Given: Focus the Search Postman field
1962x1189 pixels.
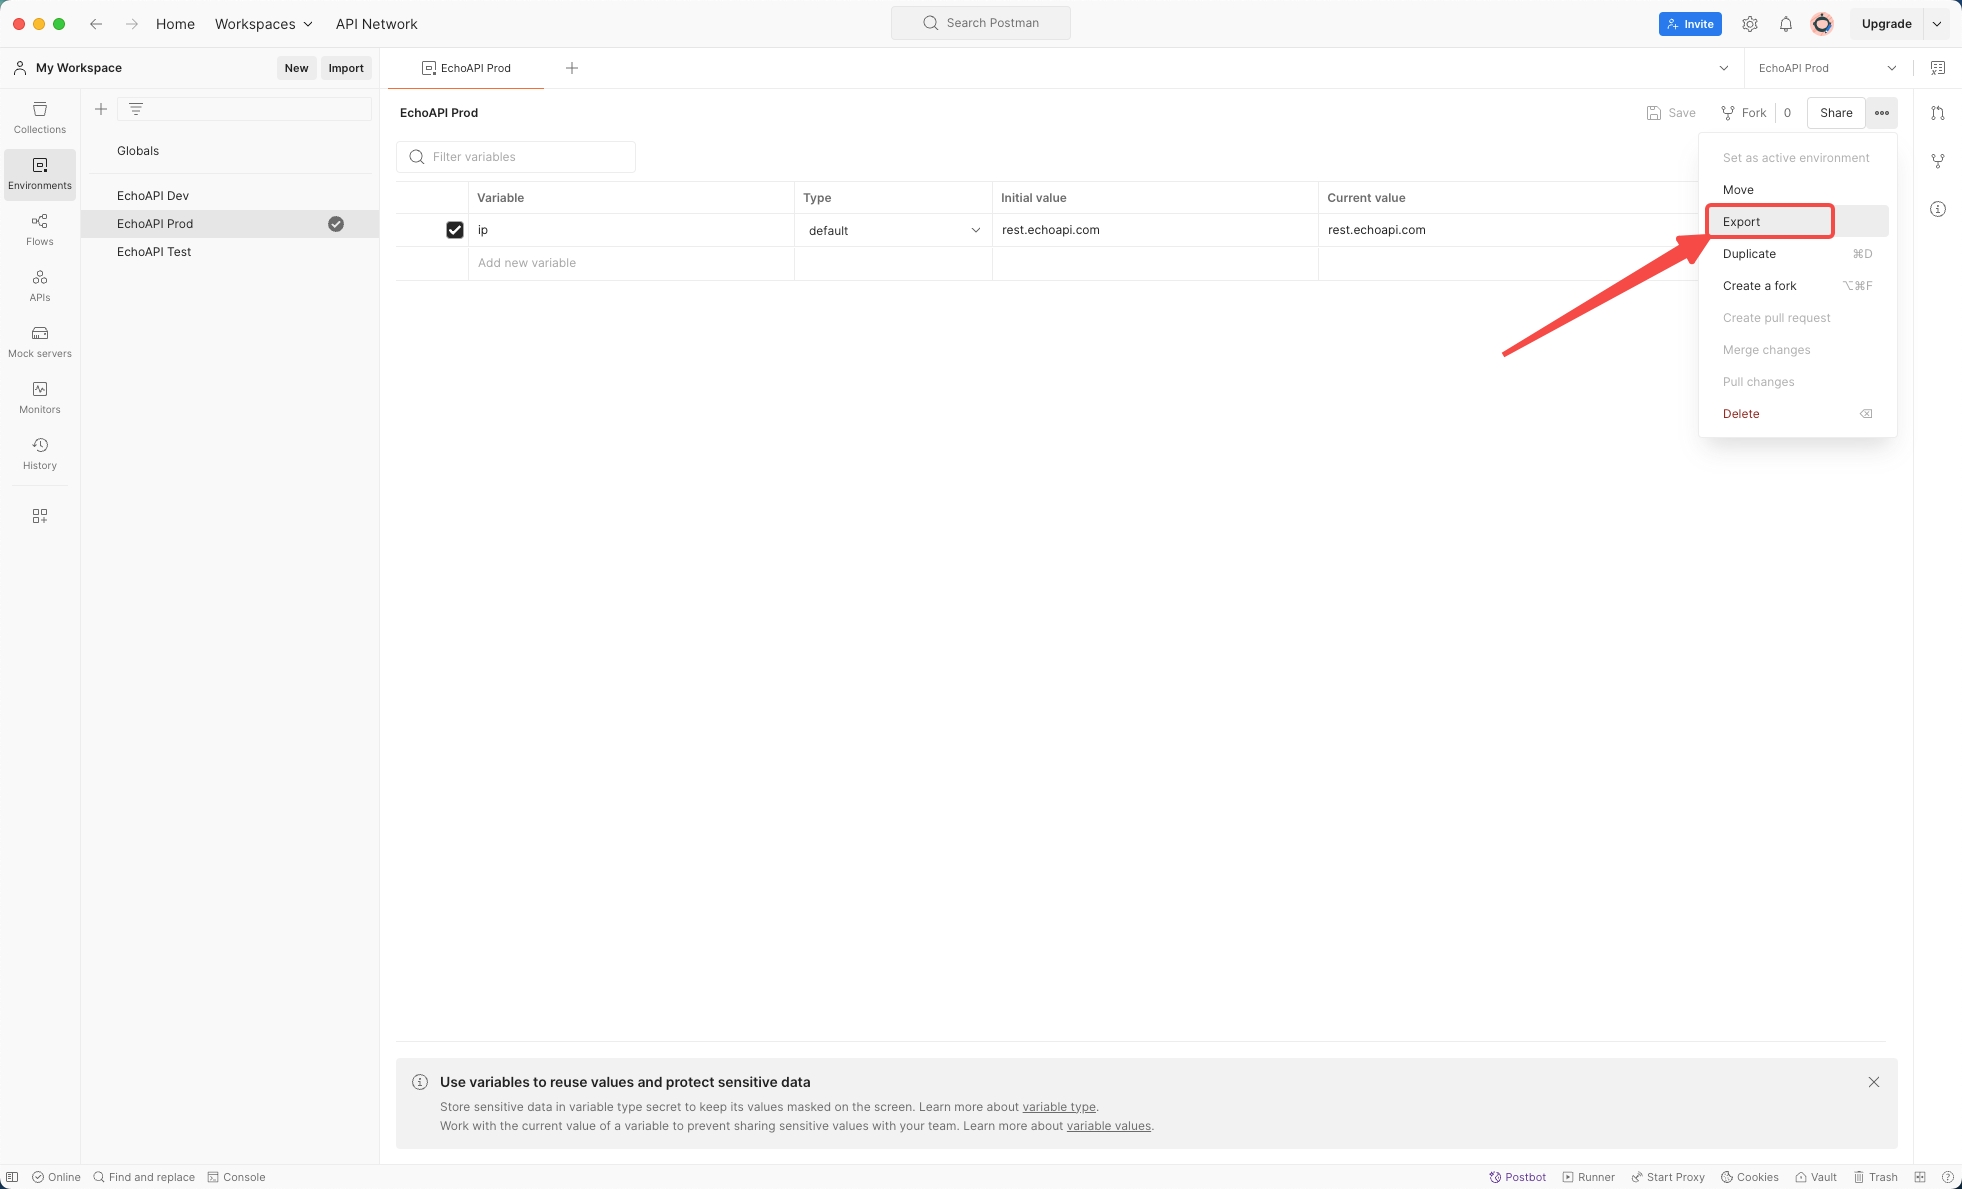Looking at the screenshot, I should pos(981,23).
